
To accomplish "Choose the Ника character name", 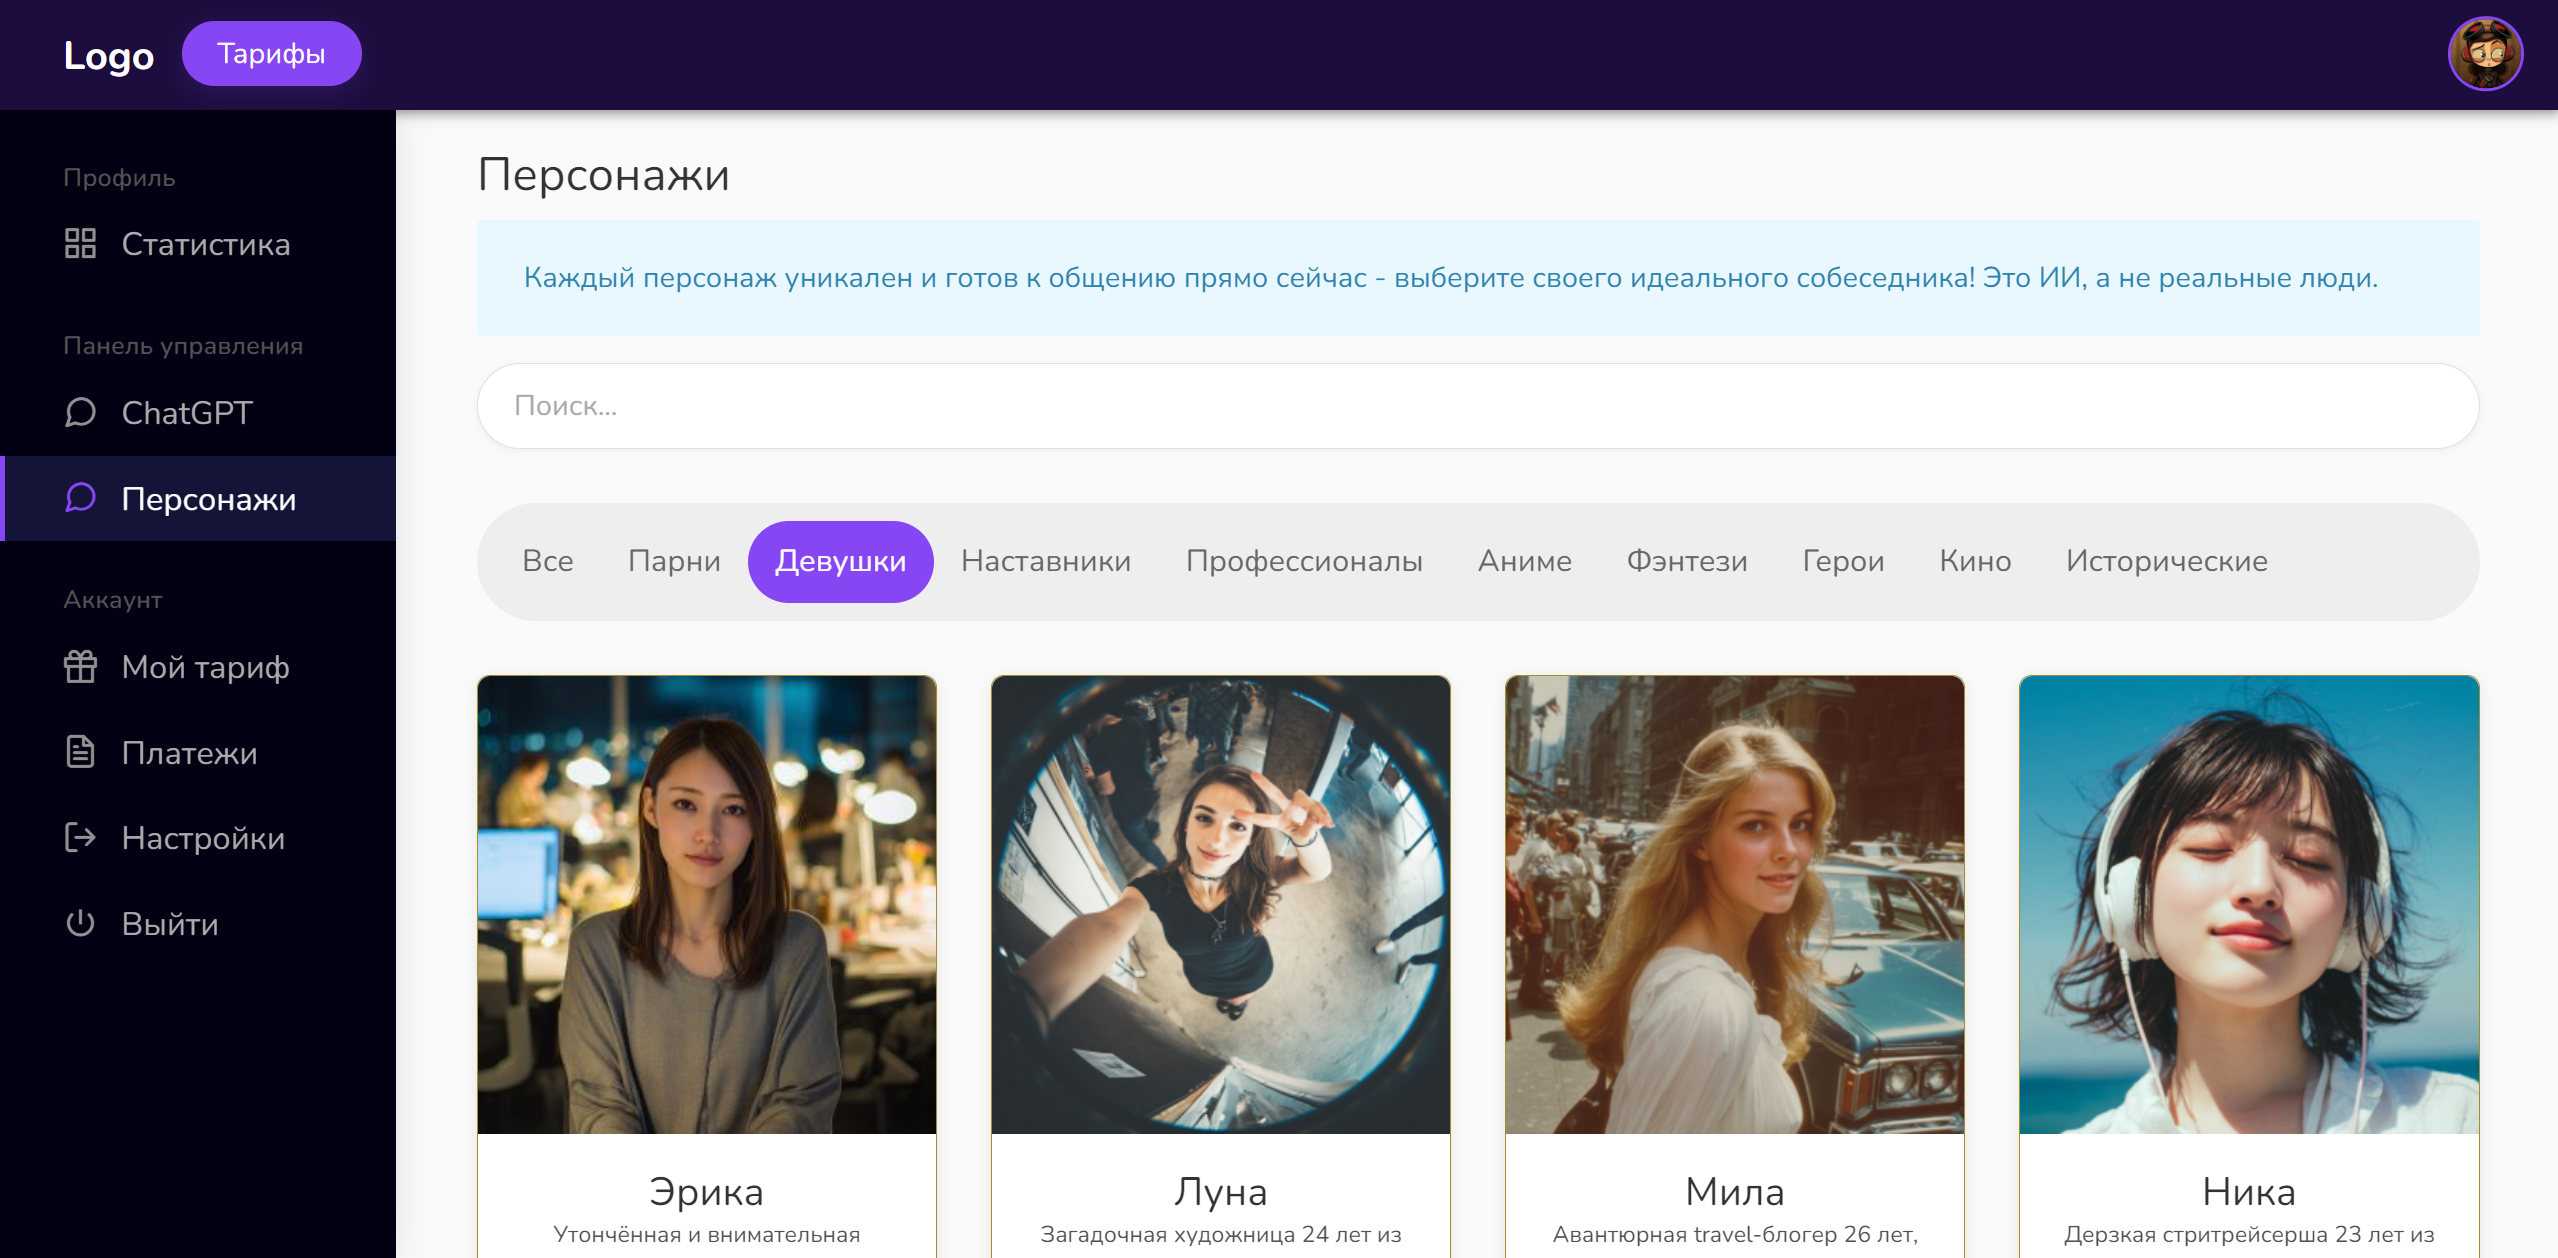I will tap(2248, 1192).
